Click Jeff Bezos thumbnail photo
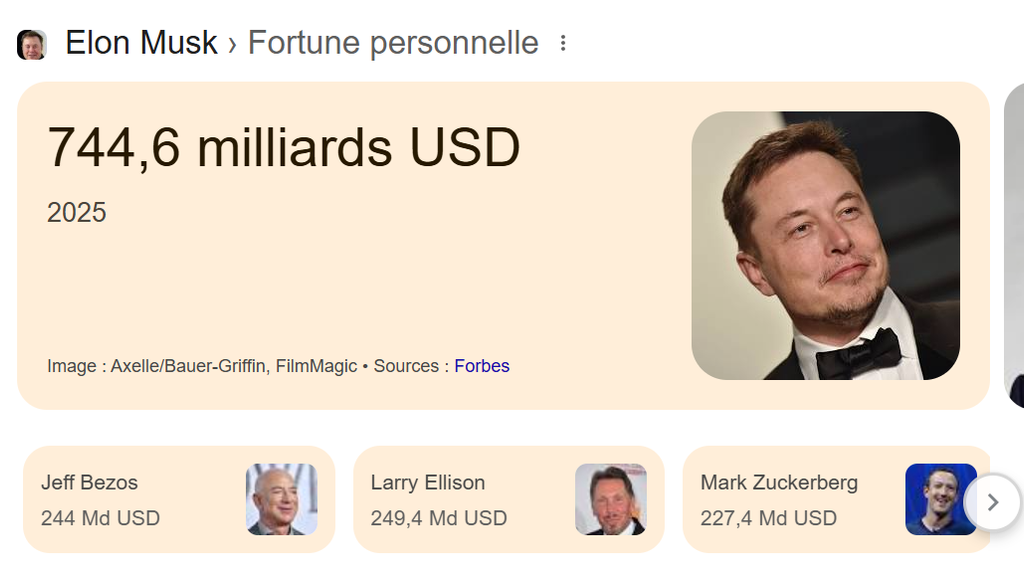 pos(281,499)
